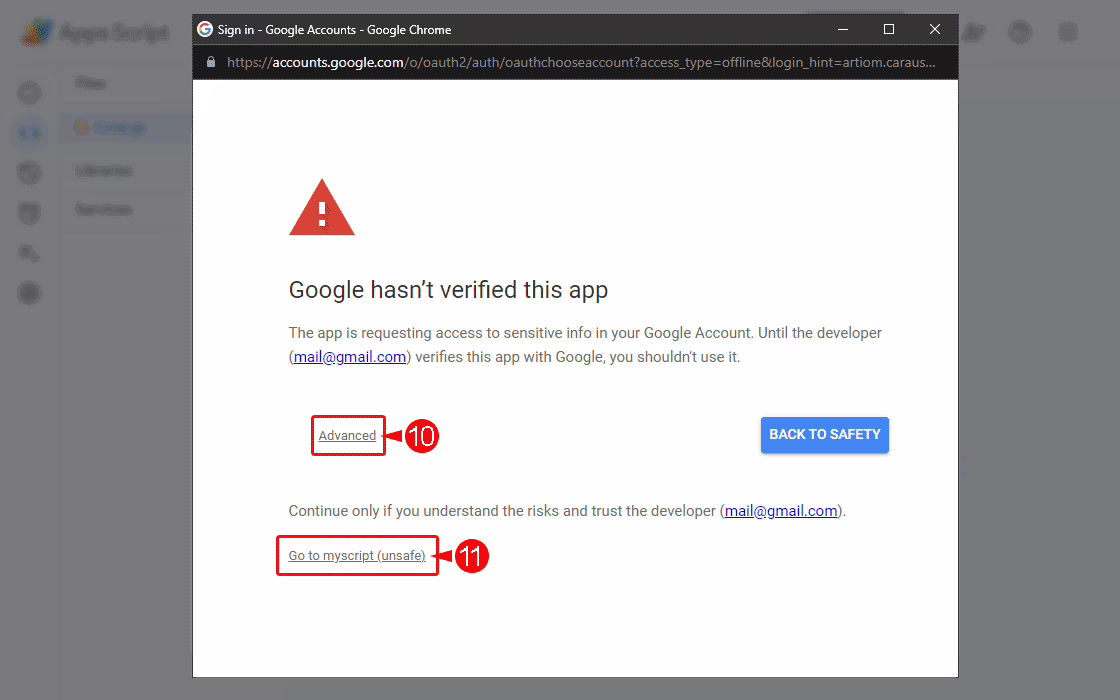Open the Libraries section in the background panel
Viewport: 1120px width, 700px height.
click(104, 170)
